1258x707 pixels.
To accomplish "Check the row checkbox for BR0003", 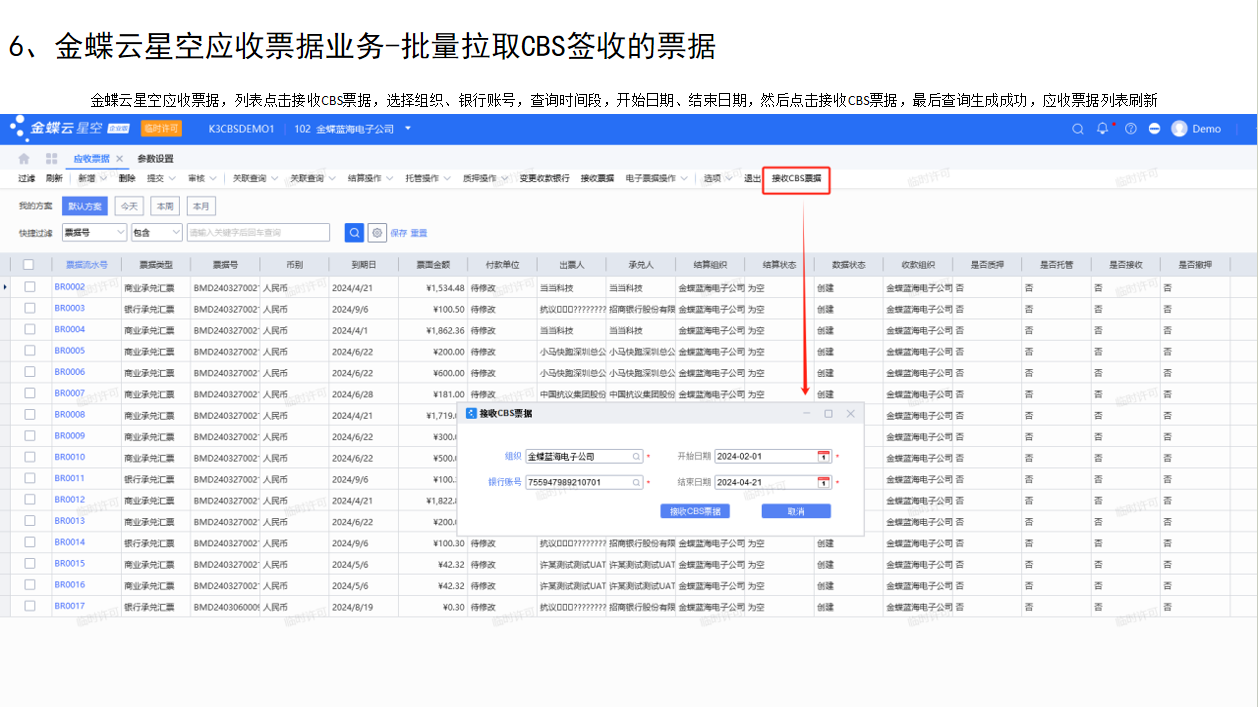I will (x=29, y=308).
